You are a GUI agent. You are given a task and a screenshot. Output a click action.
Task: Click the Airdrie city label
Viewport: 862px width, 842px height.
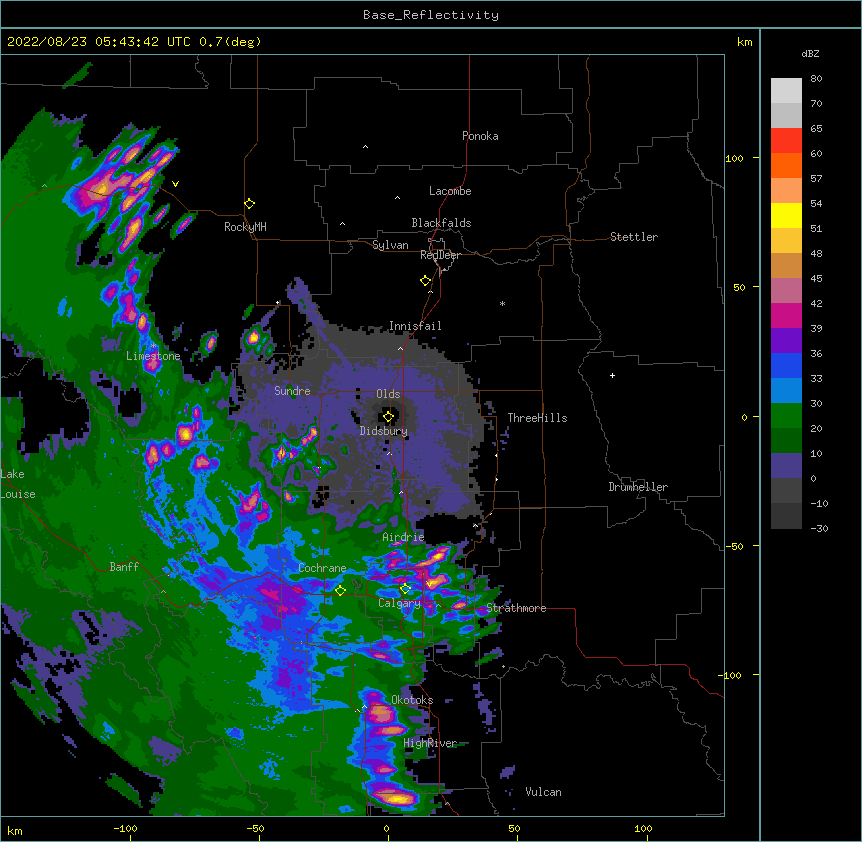[403, 537]
